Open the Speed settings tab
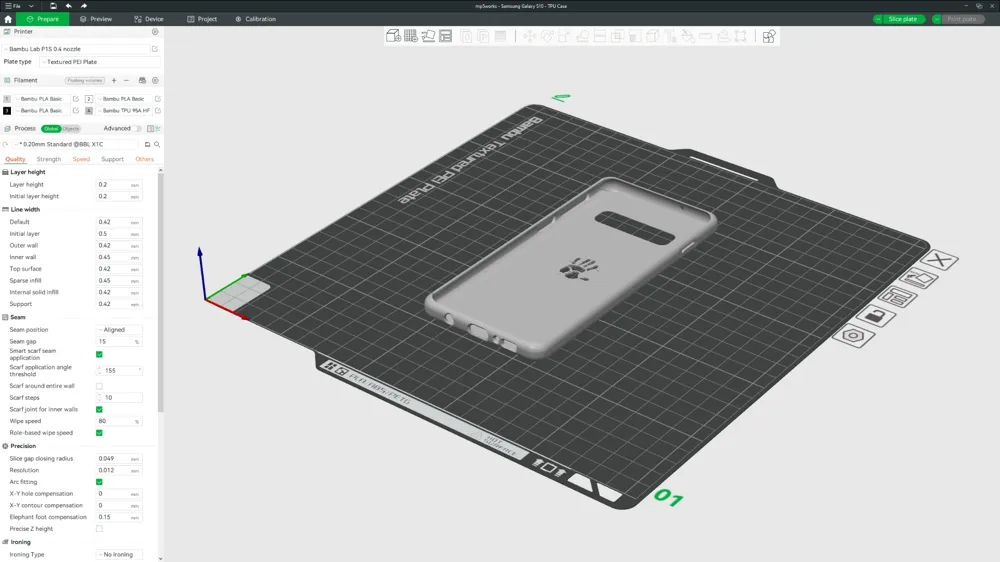Image resolution: width=1000 pixels, height=562 pixels. 81,159
